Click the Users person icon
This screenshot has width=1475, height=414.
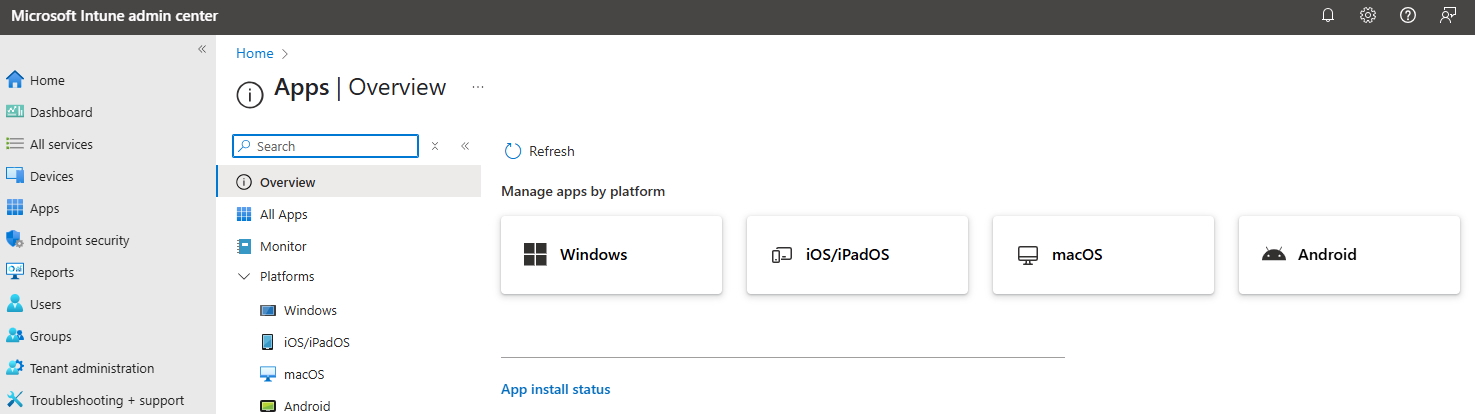coord(15,304)
